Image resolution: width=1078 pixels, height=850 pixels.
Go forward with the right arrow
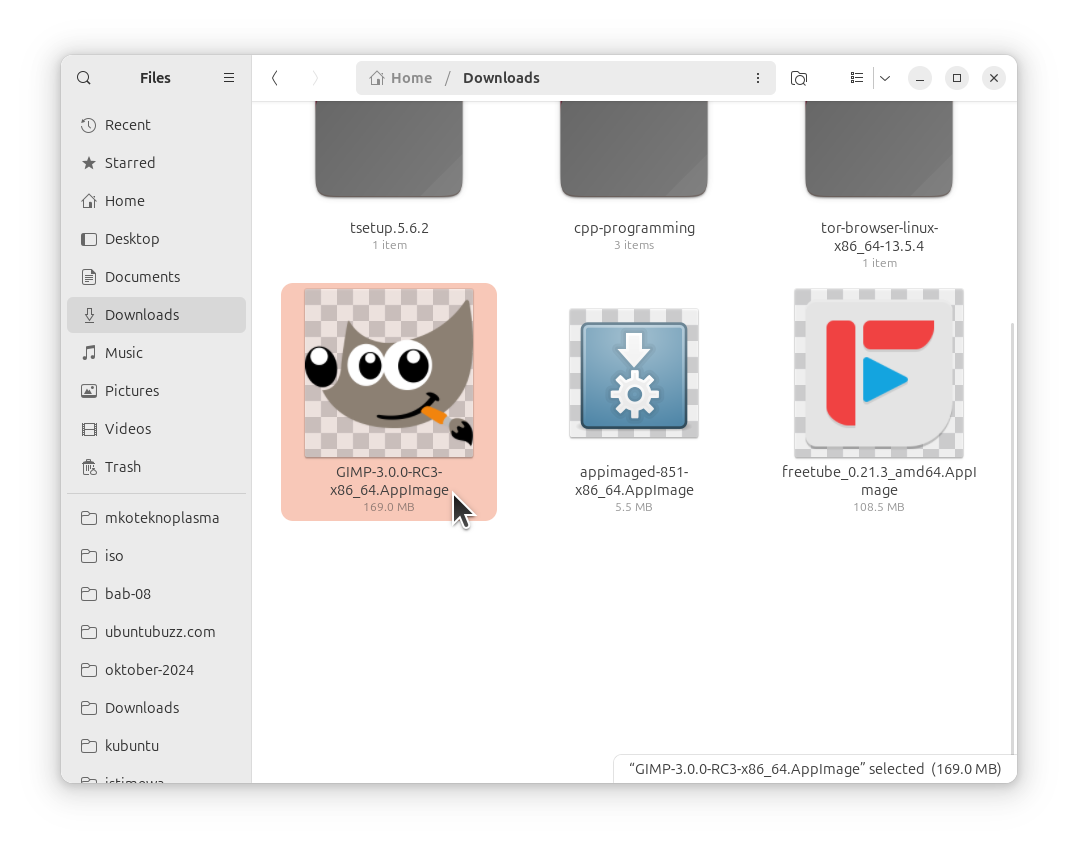click(315, 78)
